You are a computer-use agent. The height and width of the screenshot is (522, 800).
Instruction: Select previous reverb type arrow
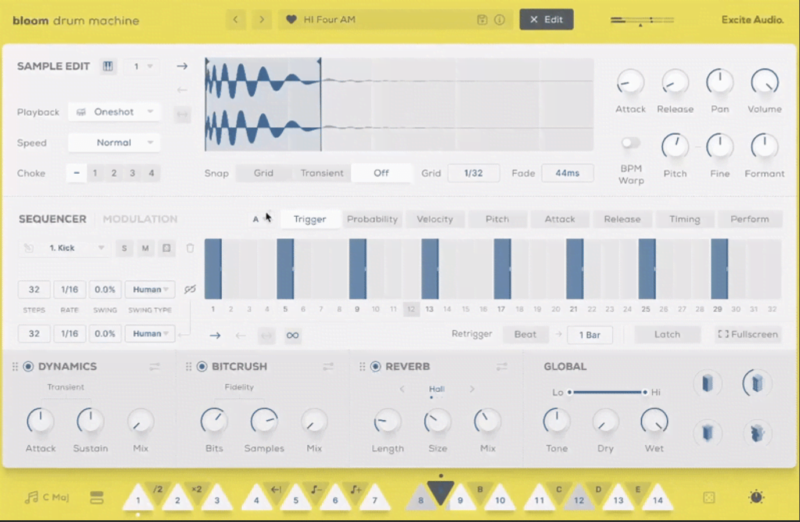coord(402,389)
